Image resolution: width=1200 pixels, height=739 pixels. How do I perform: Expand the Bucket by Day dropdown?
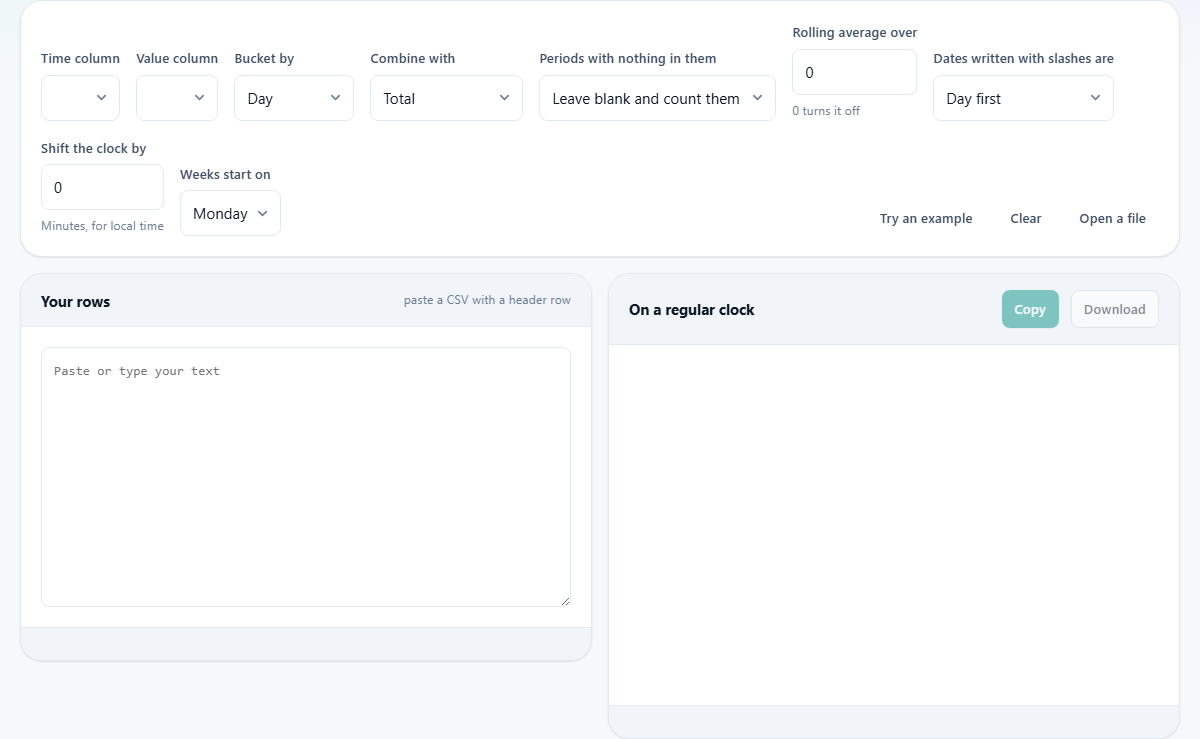coord(294,98)
